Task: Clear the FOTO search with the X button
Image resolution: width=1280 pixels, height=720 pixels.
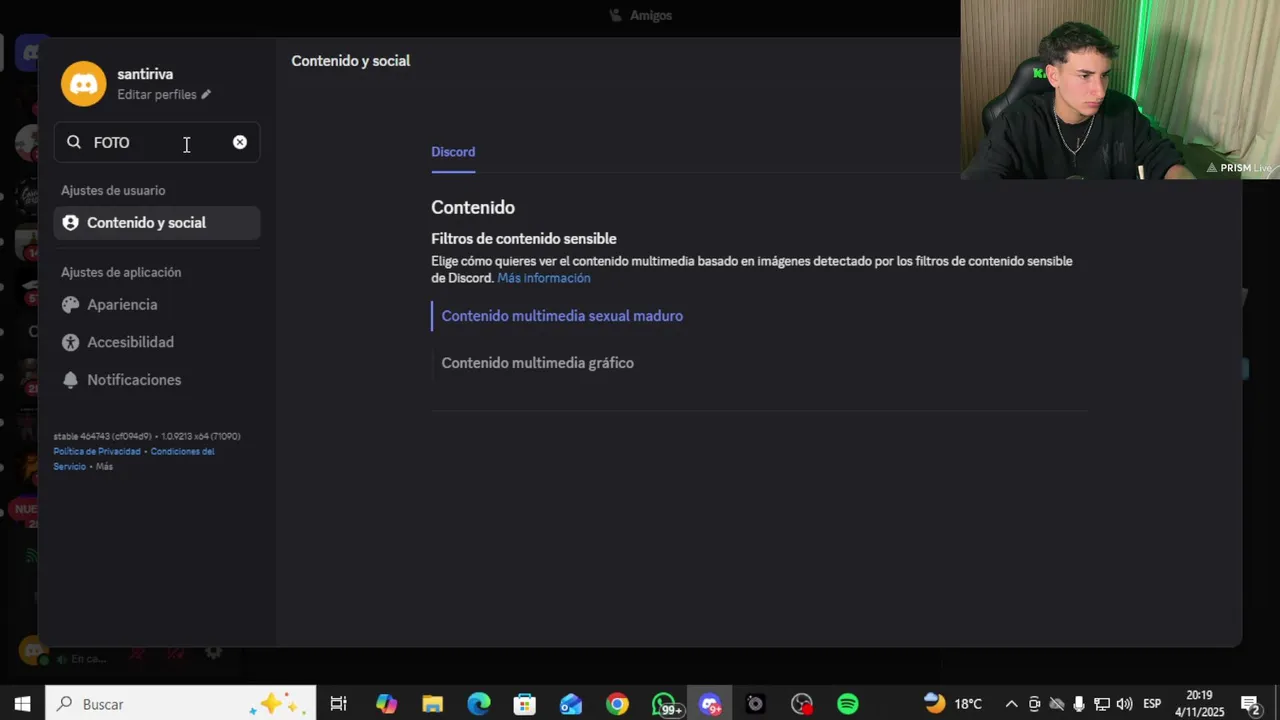Action: pyautogui.click(x=240, y=142)
